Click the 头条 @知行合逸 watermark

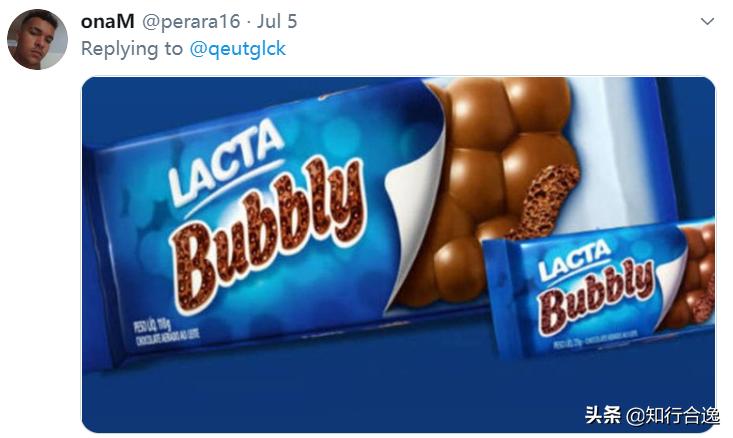click(651, 415)
